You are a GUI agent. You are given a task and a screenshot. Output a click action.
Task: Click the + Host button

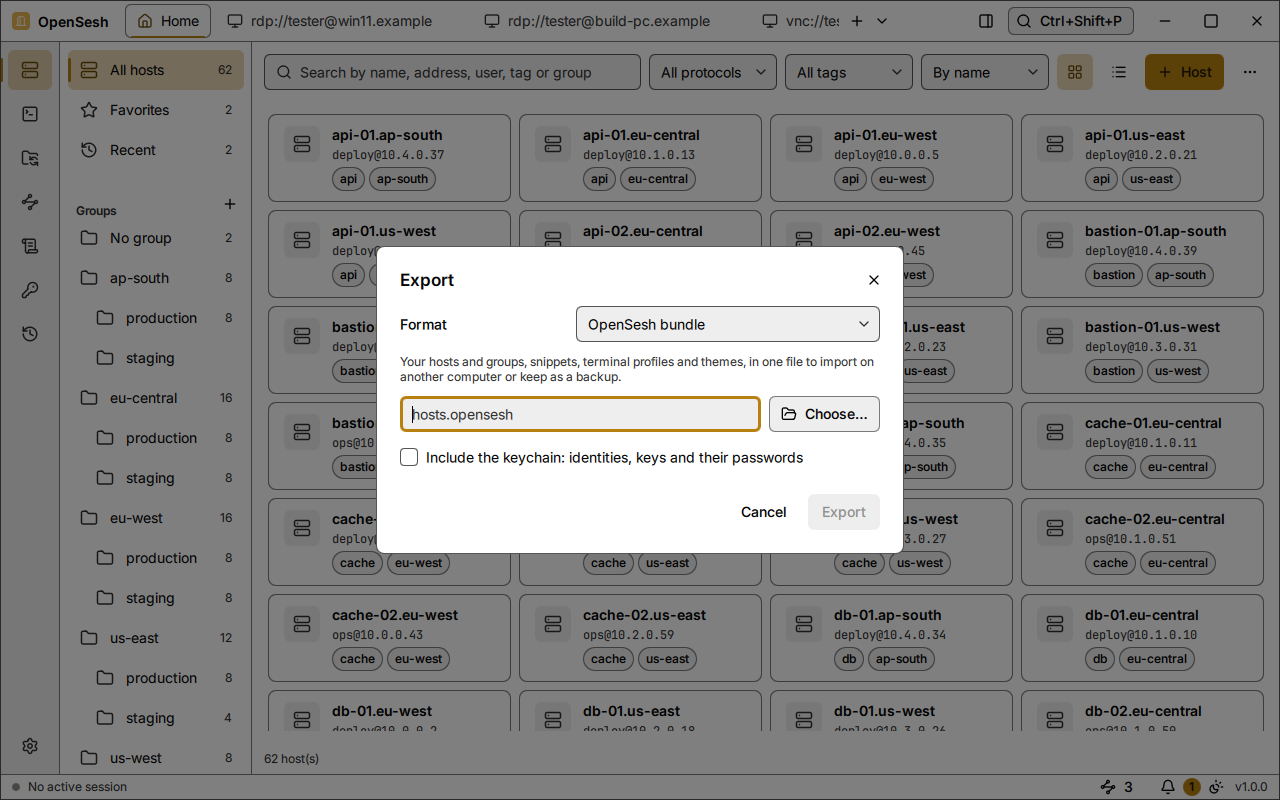[x=1184, y=72]
